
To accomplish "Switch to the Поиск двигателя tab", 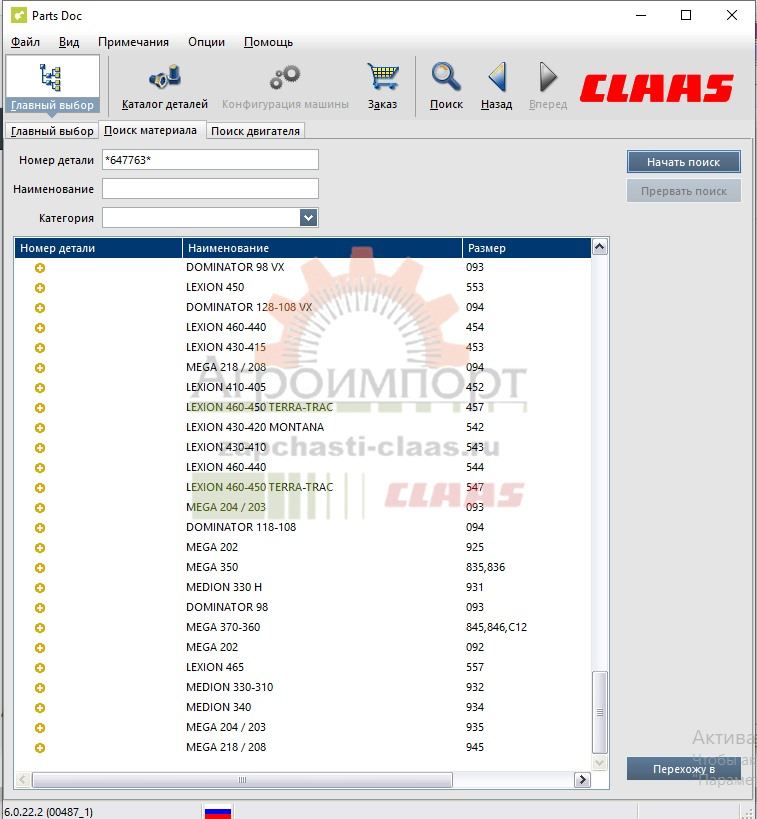I will [255, 131].
